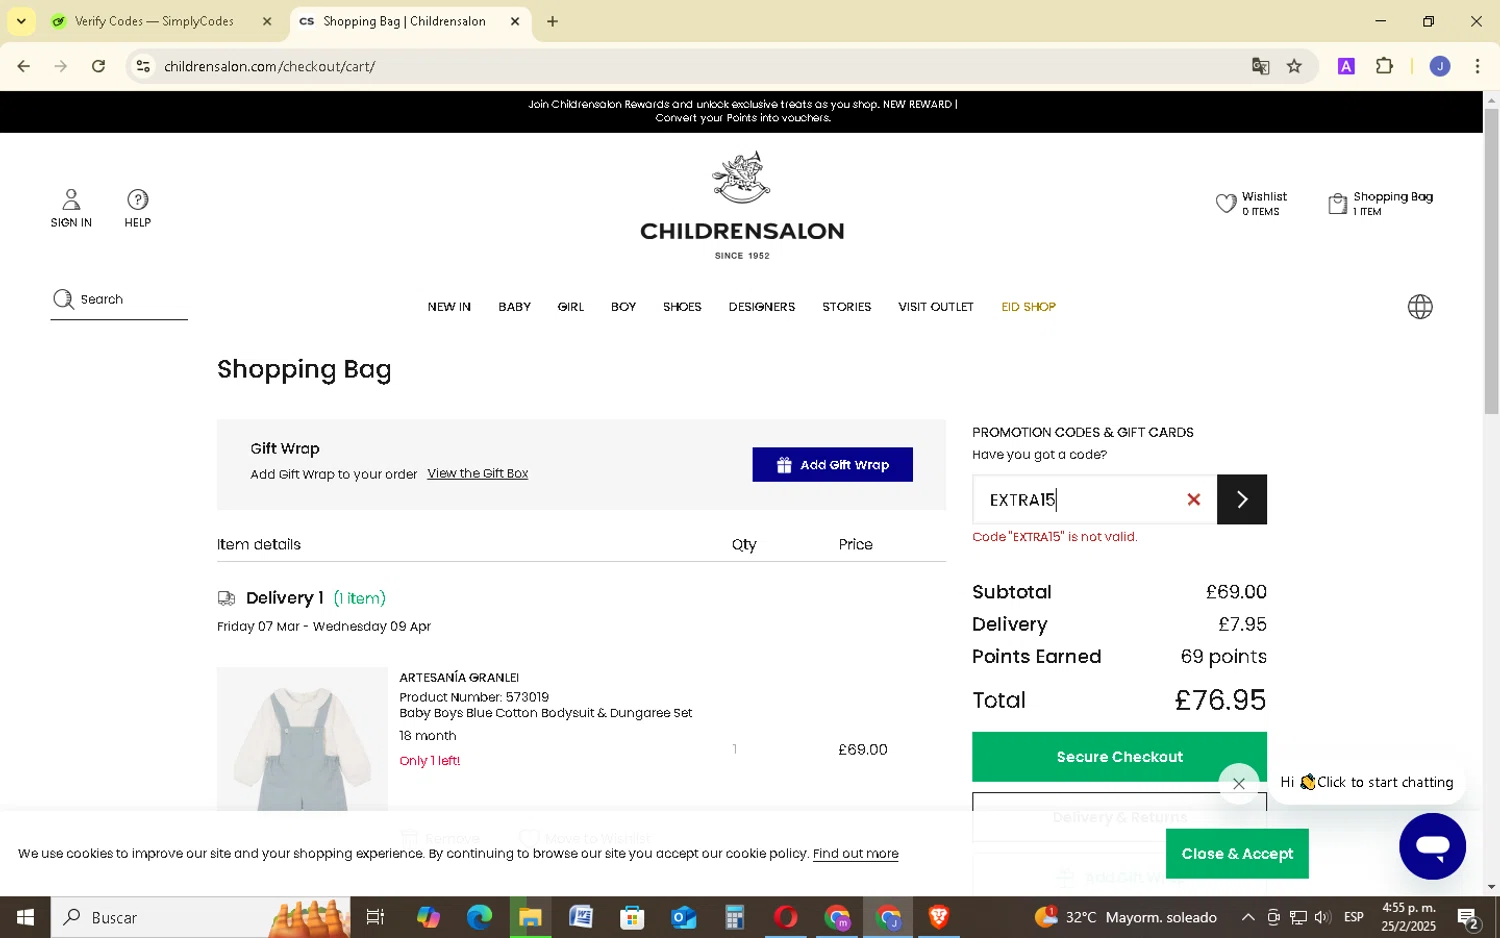Open the BOY menu
1500x938 pixels.
pos(623,307)
